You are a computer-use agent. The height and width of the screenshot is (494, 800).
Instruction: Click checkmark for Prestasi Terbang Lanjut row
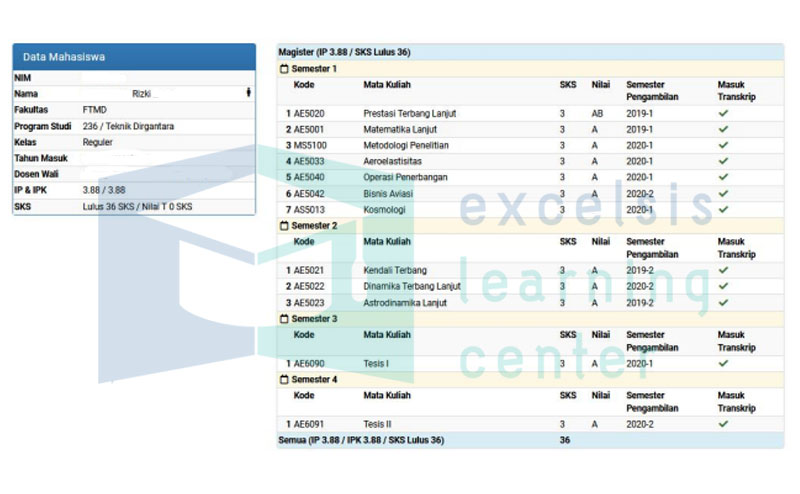point(723,113)
